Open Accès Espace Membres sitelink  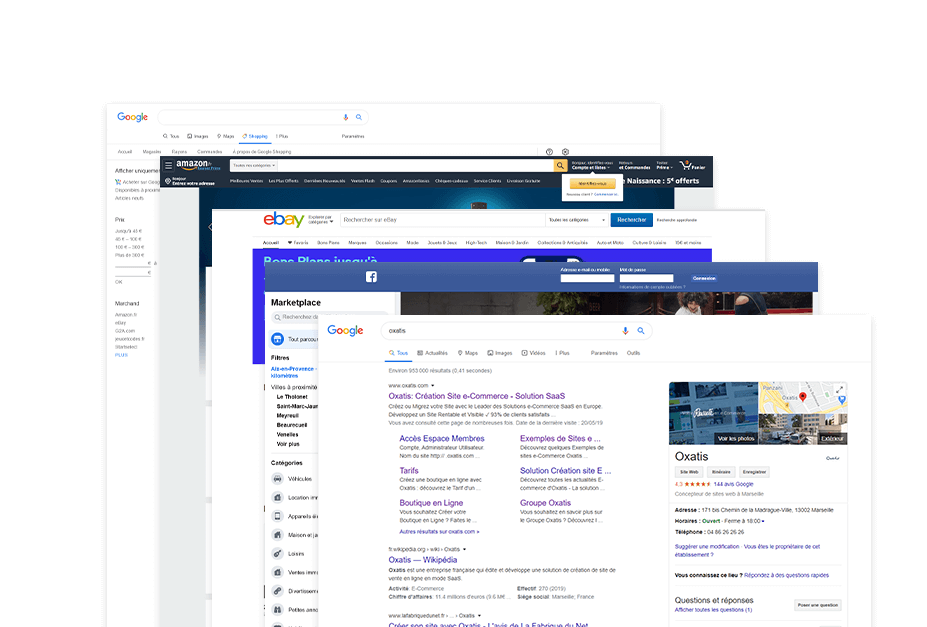coord(442,438)
